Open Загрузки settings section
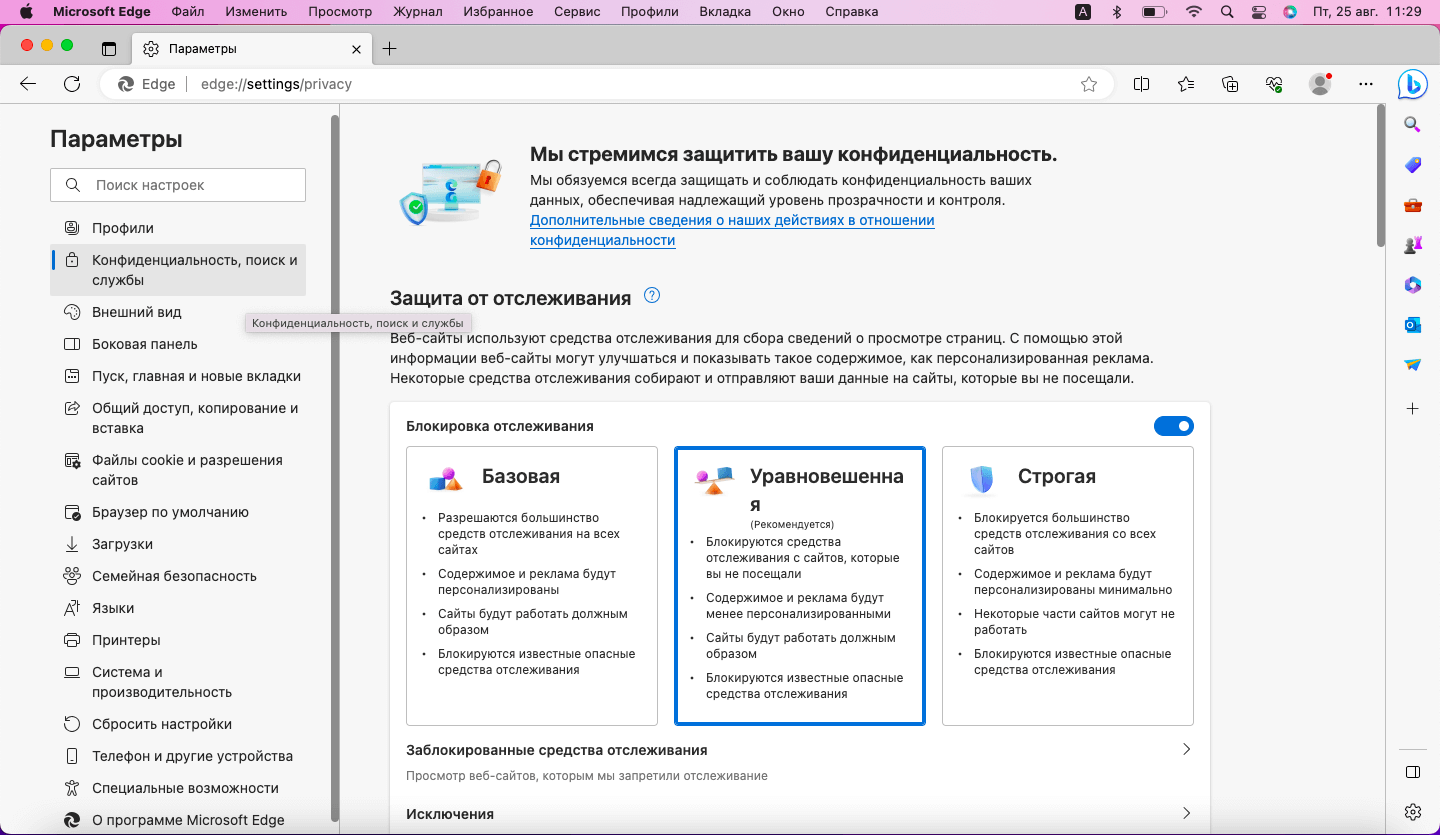The width and height of the screenshot is (1440, 835). (x=178, y=544)
